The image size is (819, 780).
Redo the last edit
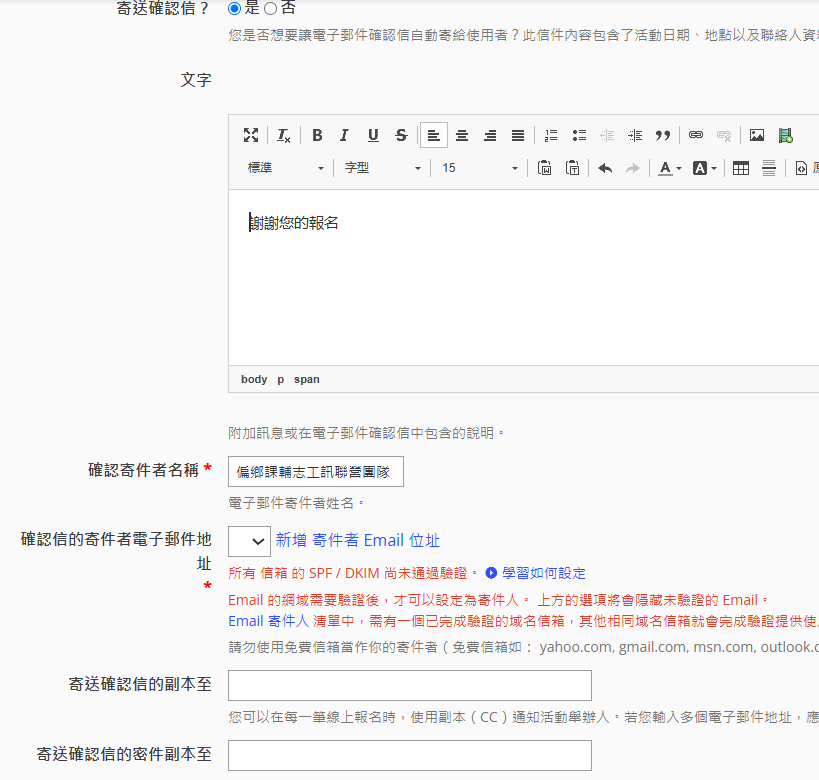point(633,168)
